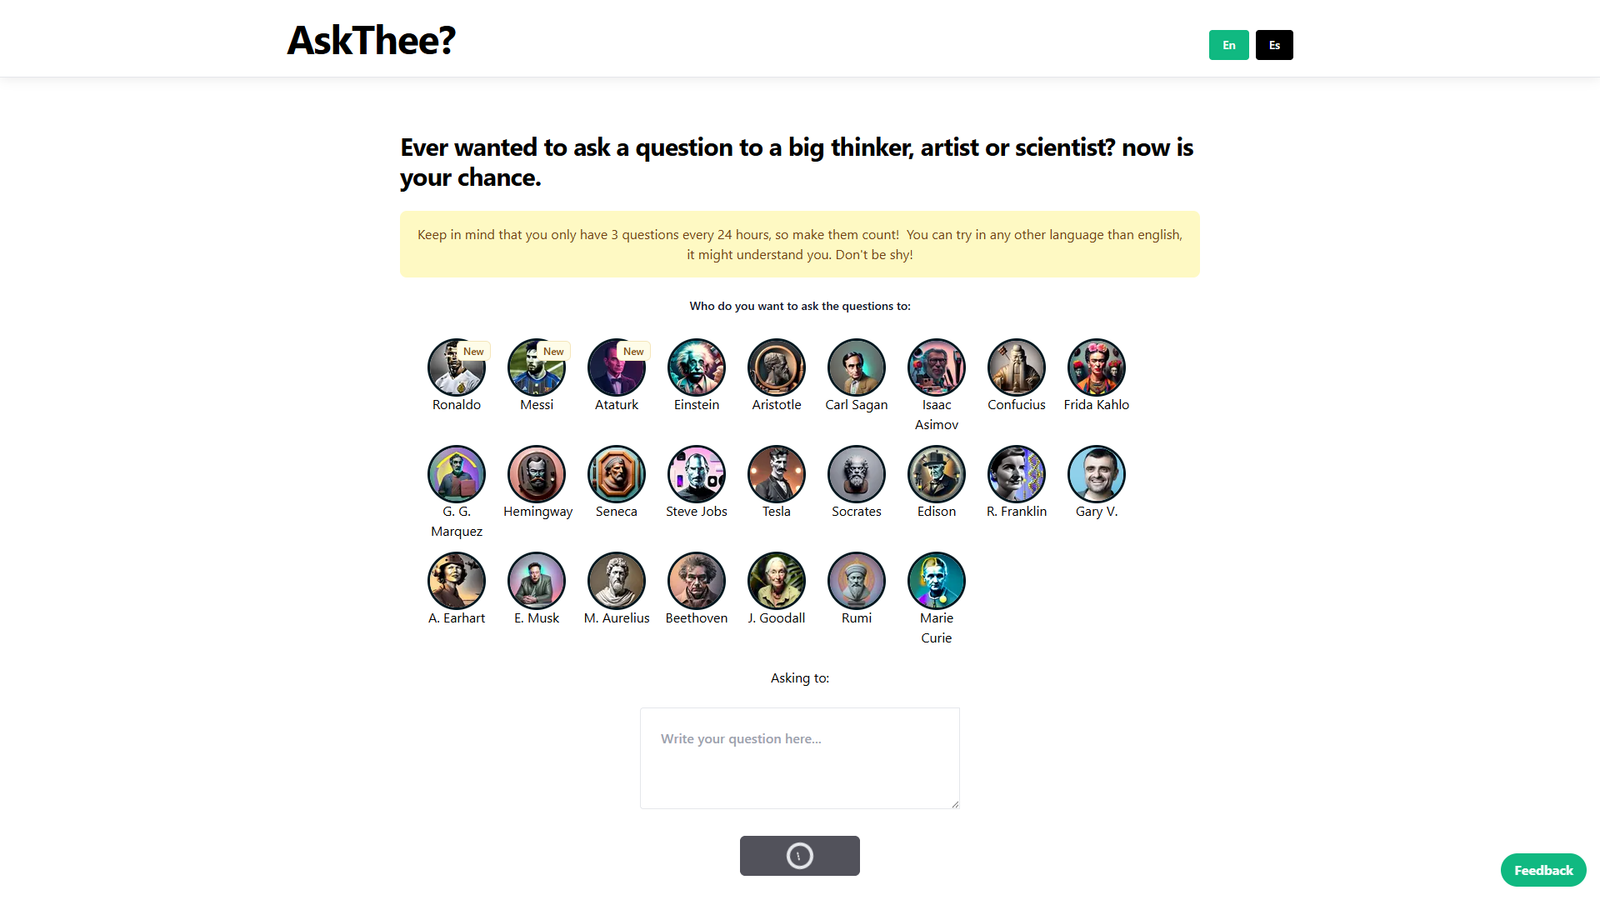Switch language to Spanish with Es
Viewport: 1600px width, 900px height.
tap(1274, 45)
